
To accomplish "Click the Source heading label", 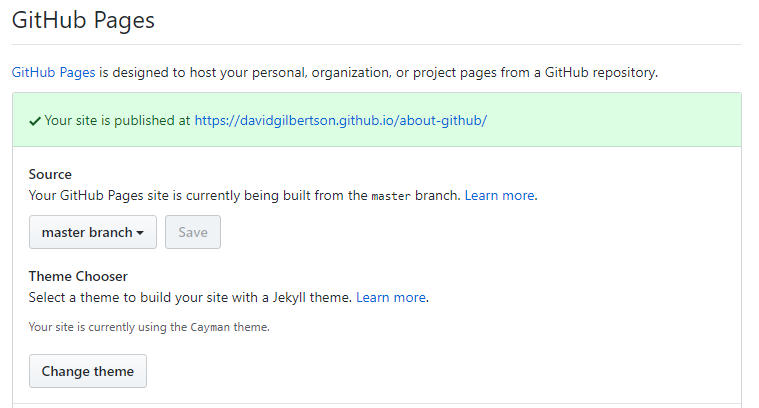I will click(x=50, y=174).
